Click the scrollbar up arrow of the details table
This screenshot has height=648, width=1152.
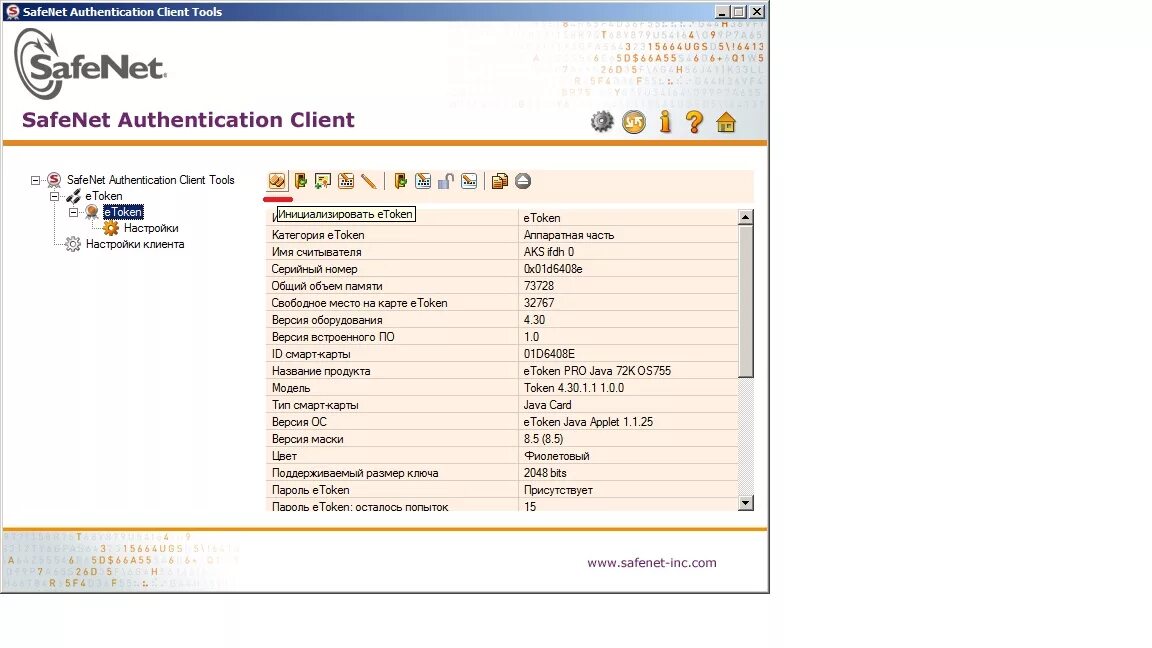(746, 217)
